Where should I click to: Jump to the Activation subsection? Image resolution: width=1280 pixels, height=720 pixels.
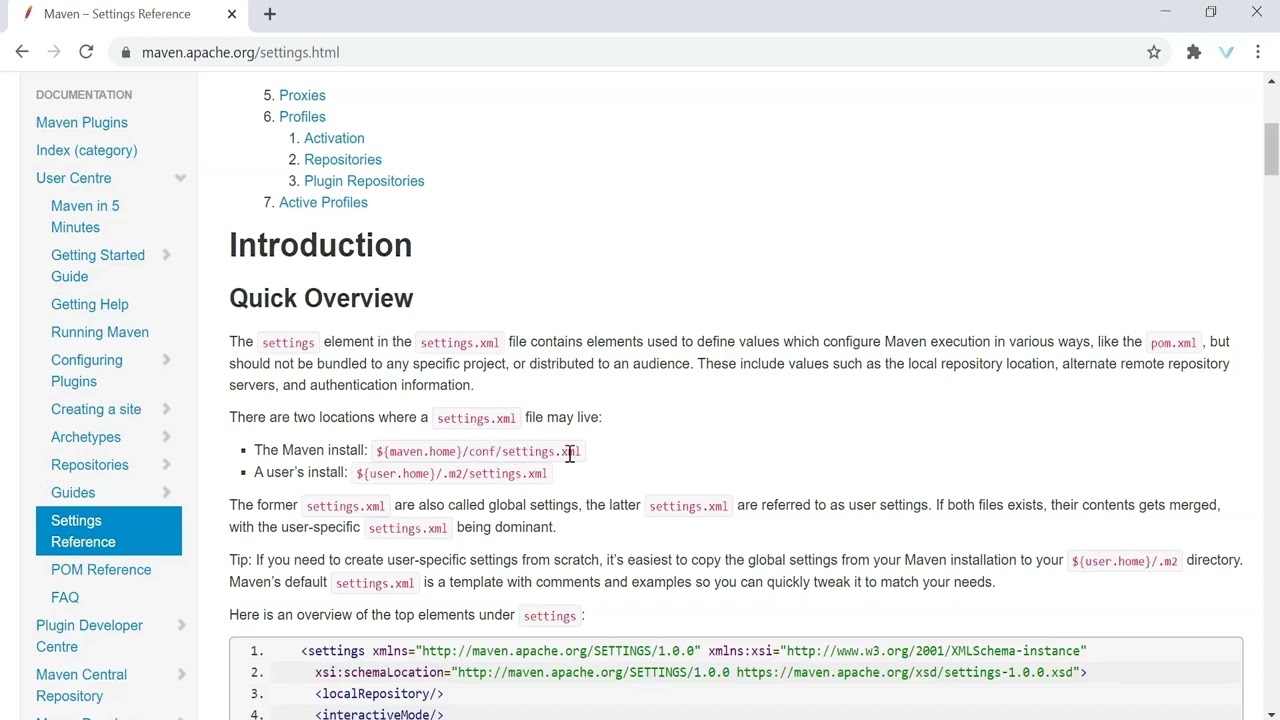point(334,138)
